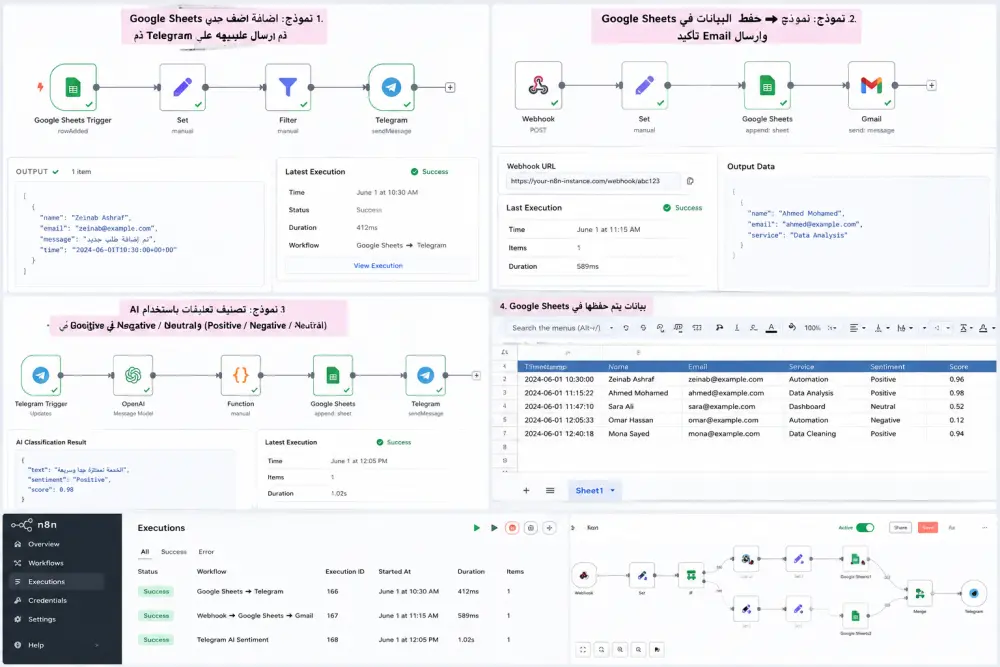This screenshot has height=667, width=1000.
Task: Click the fill color bucket in Sheets toolbar
Action: coord(791,327)
